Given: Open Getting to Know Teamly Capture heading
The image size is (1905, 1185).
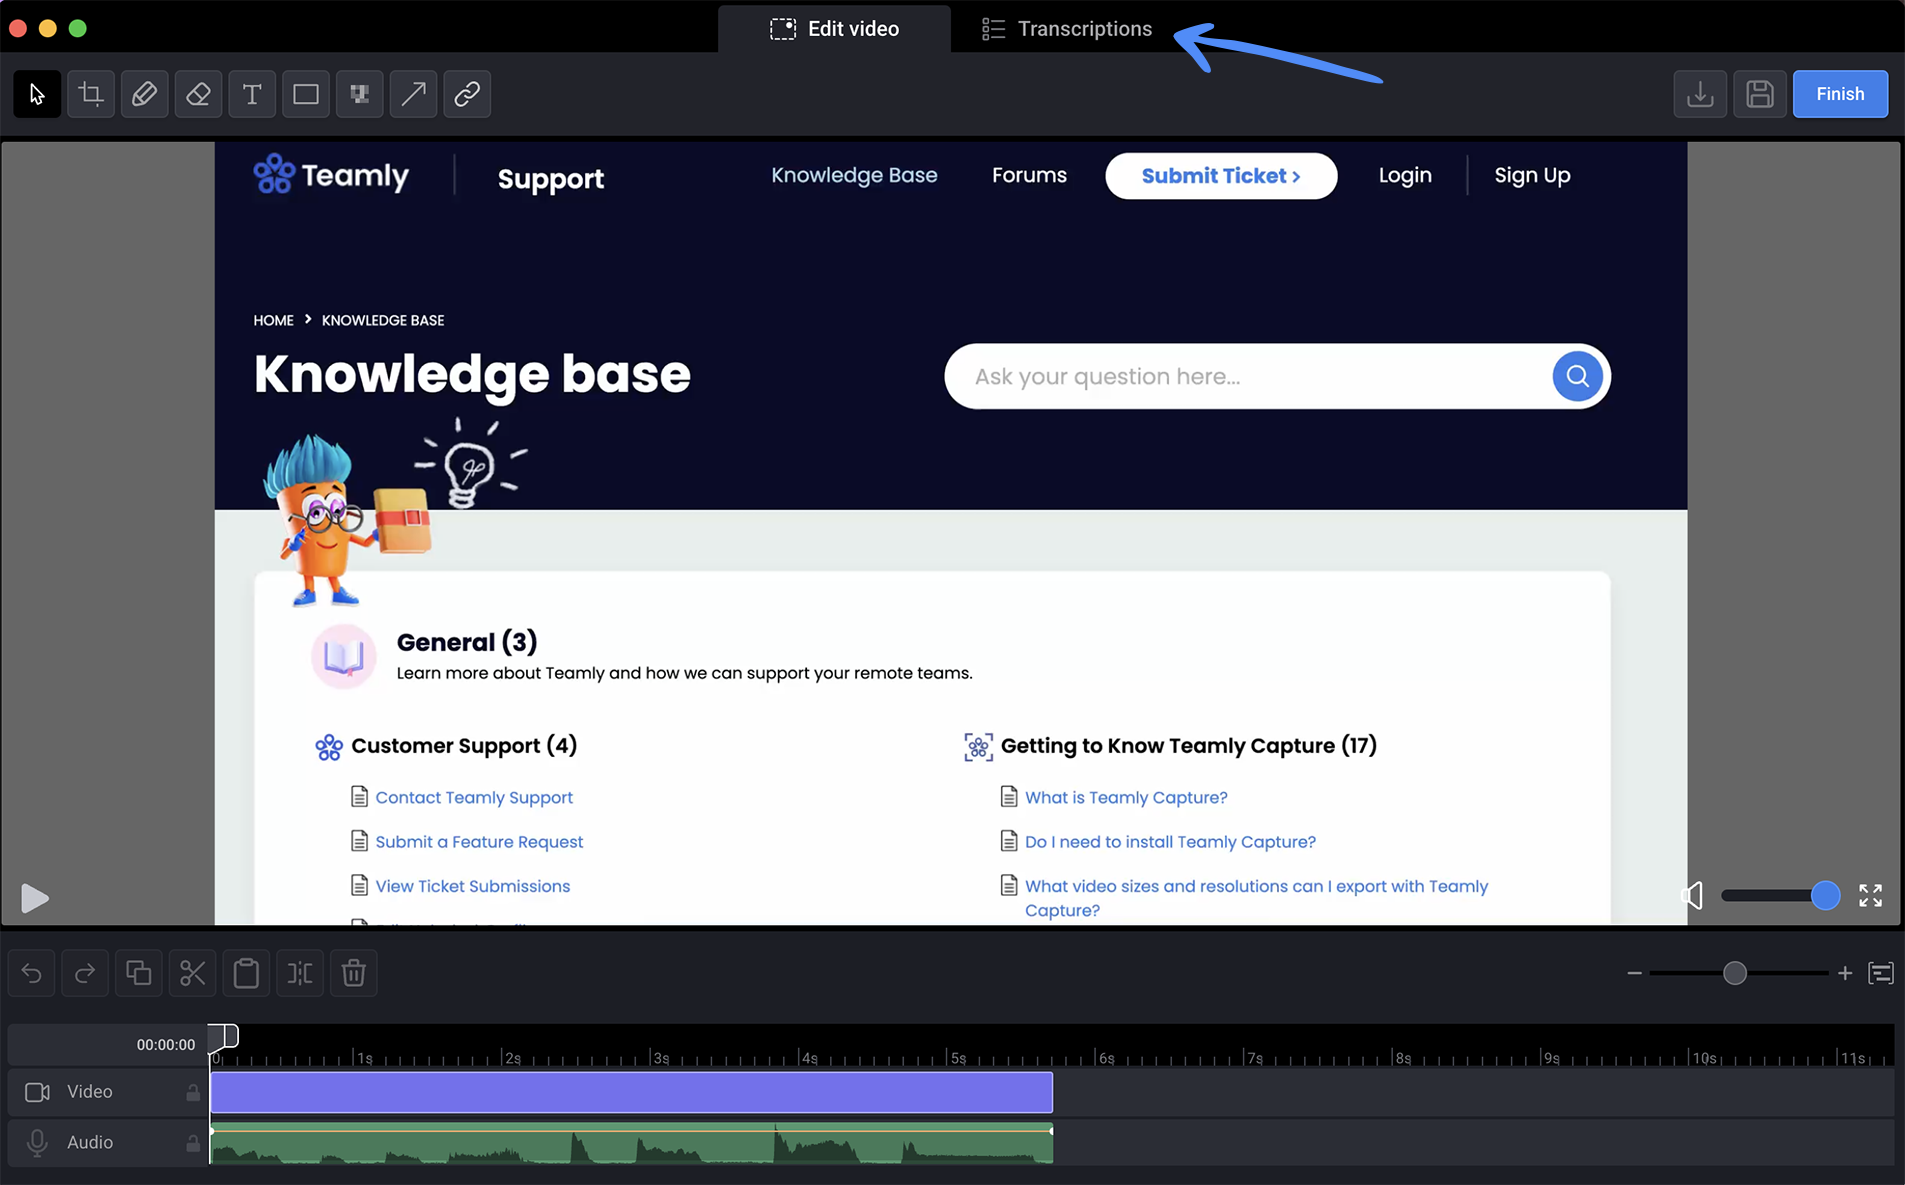Looking at the screenshot, I should coord(1189,746).
